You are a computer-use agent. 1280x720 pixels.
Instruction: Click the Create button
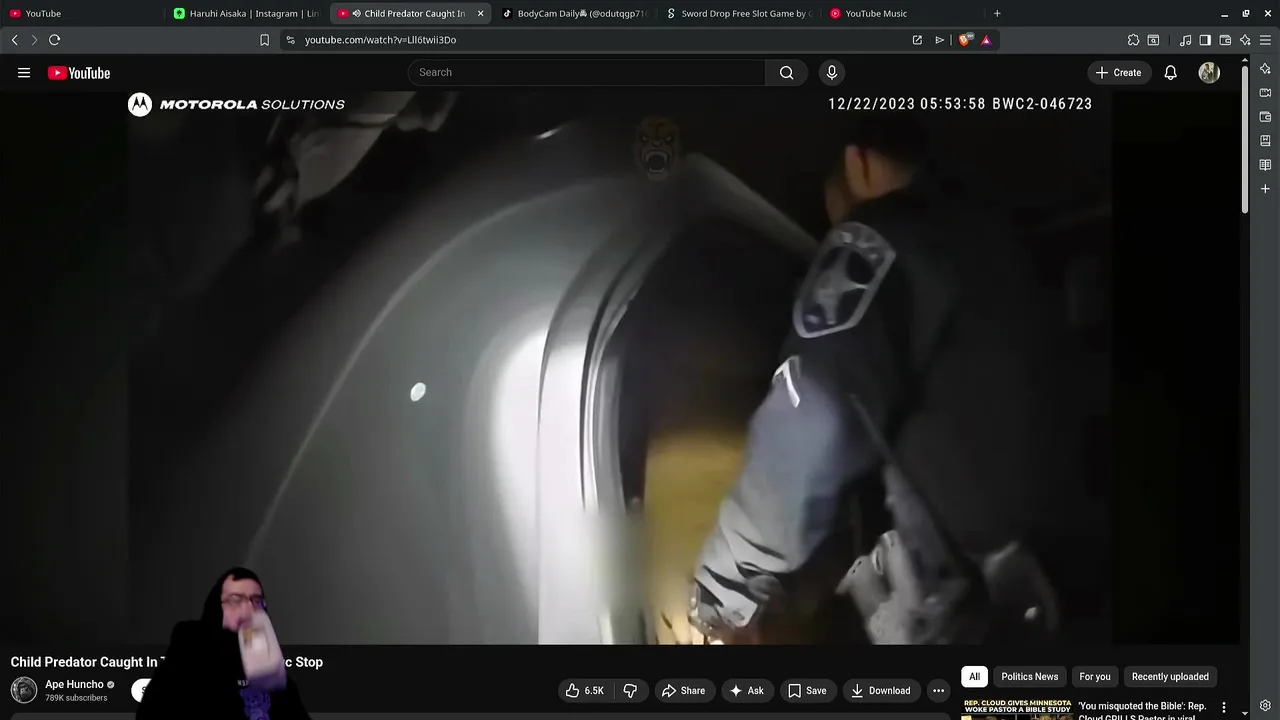pos(1118,72)
